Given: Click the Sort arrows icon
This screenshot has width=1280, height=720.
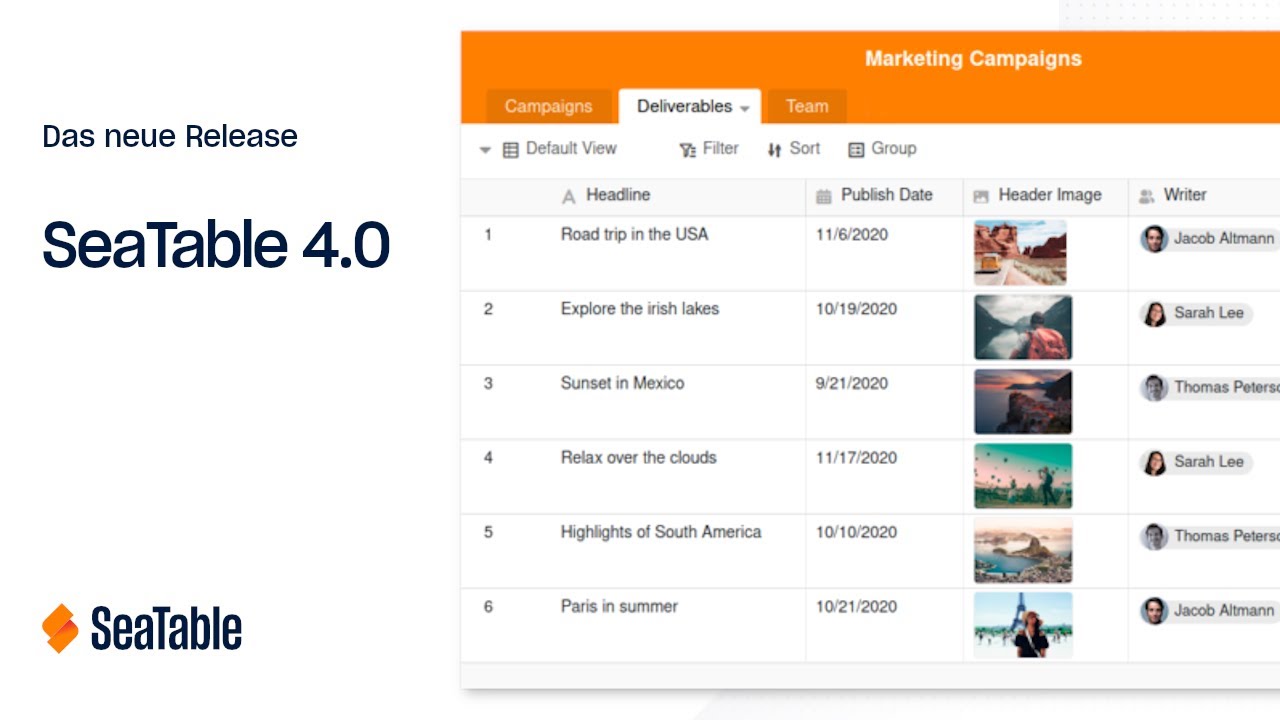Looking at the screenshot, I should click(774, 150).
